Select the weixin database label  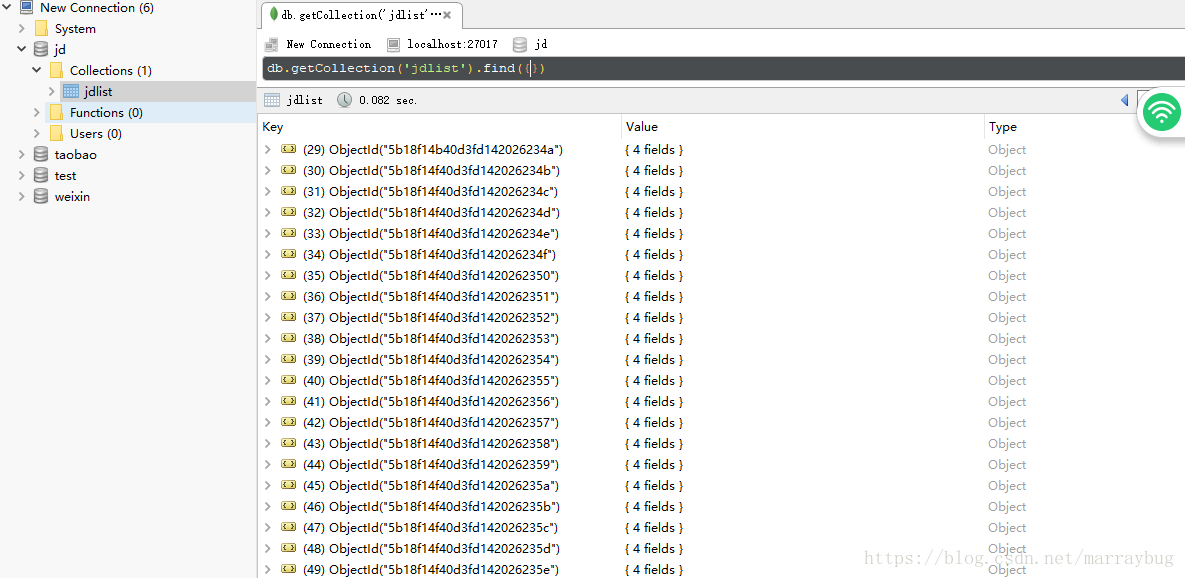[73, 196]
